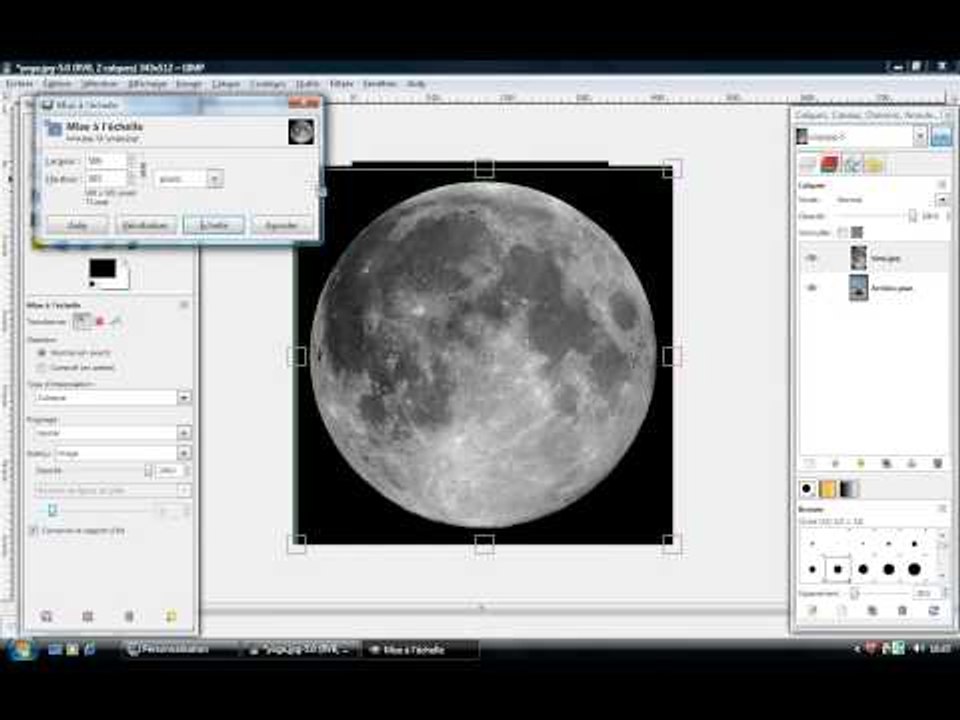Open the Channels tab icon in right dock
This screenshot has width=960, height=720.
click(830, 164)
